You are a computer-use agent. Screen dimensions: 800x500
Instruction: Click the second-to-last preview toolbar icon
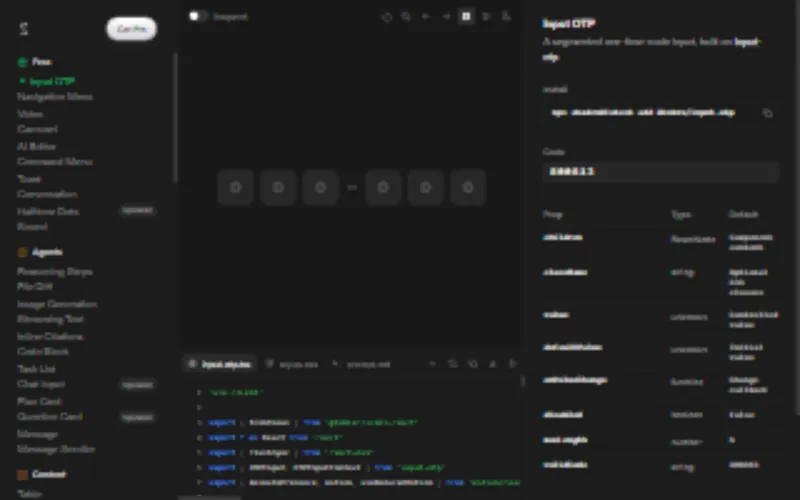pyautogui.click(x=487, y=16)
